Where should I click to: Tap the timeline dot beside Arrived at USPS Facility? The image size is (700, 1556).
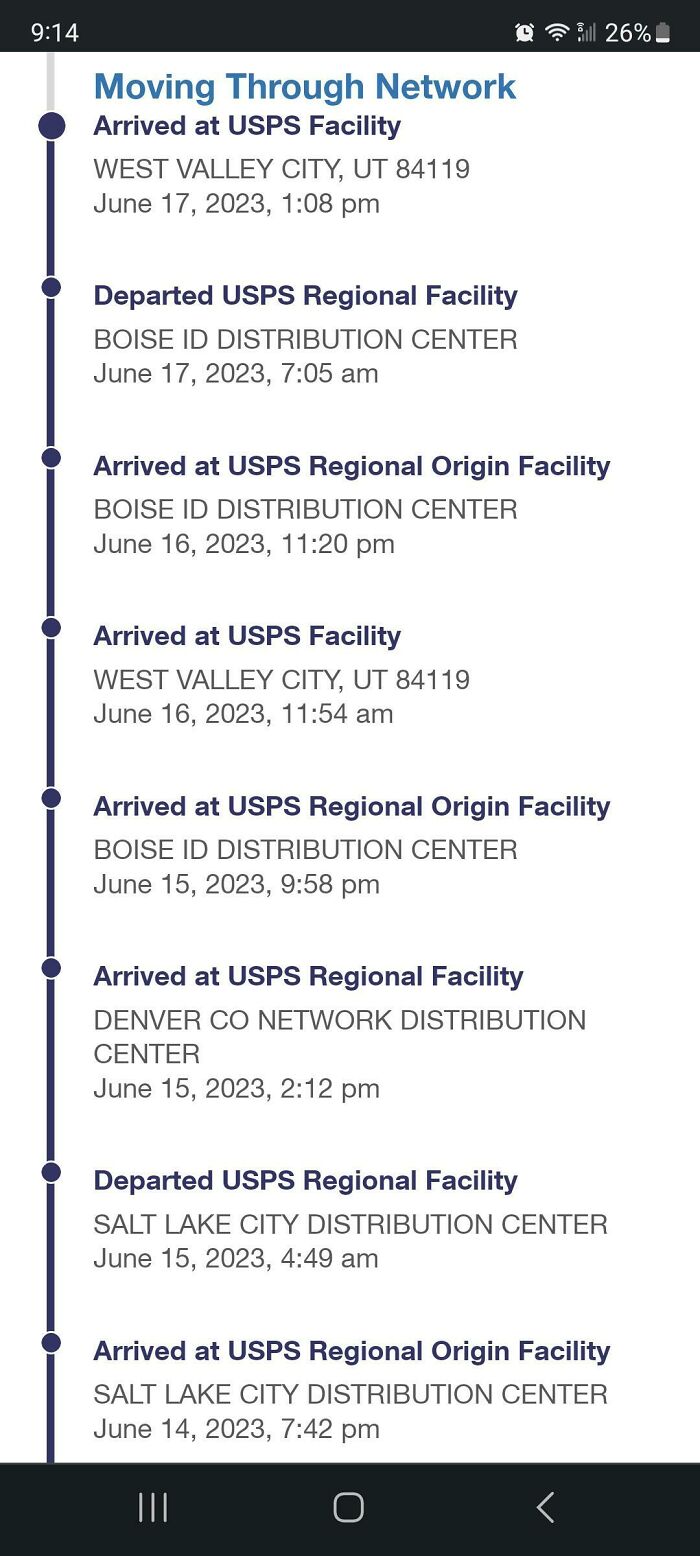click(x=49, y=125)
